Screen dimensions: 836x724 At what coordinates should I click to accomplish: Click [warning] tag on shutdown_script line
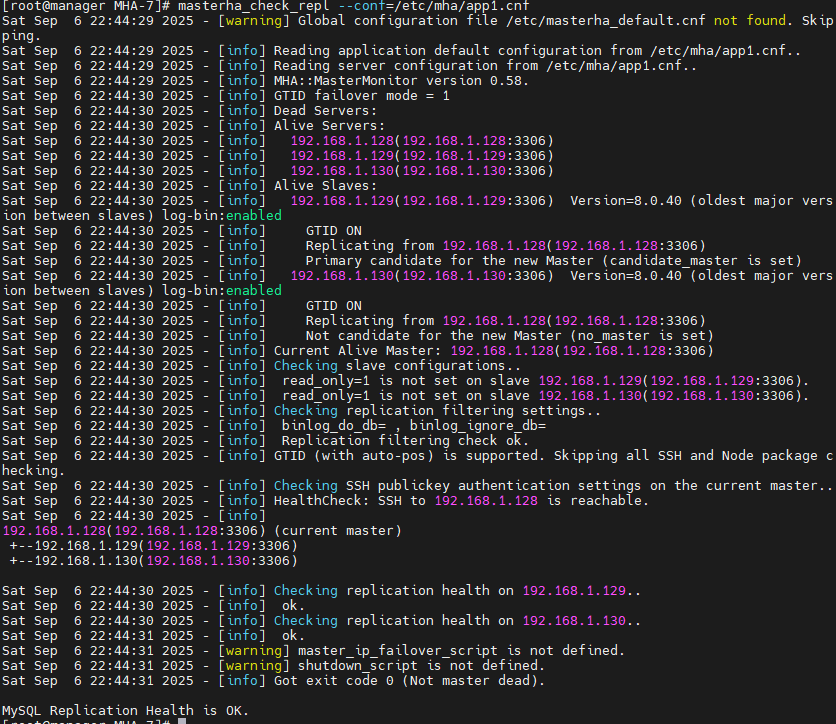pos(254,665)
